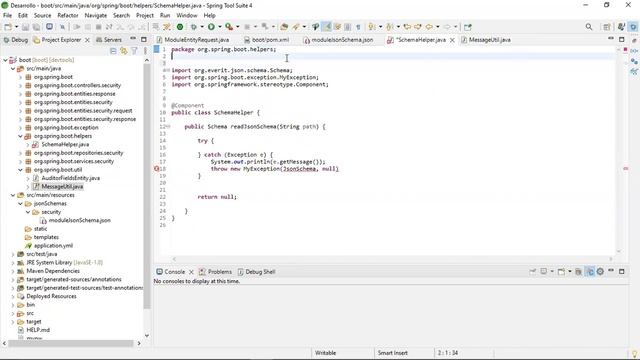Collapse the boot project tree node
This screenshot has height=360, width=640.
click(5, 60)
